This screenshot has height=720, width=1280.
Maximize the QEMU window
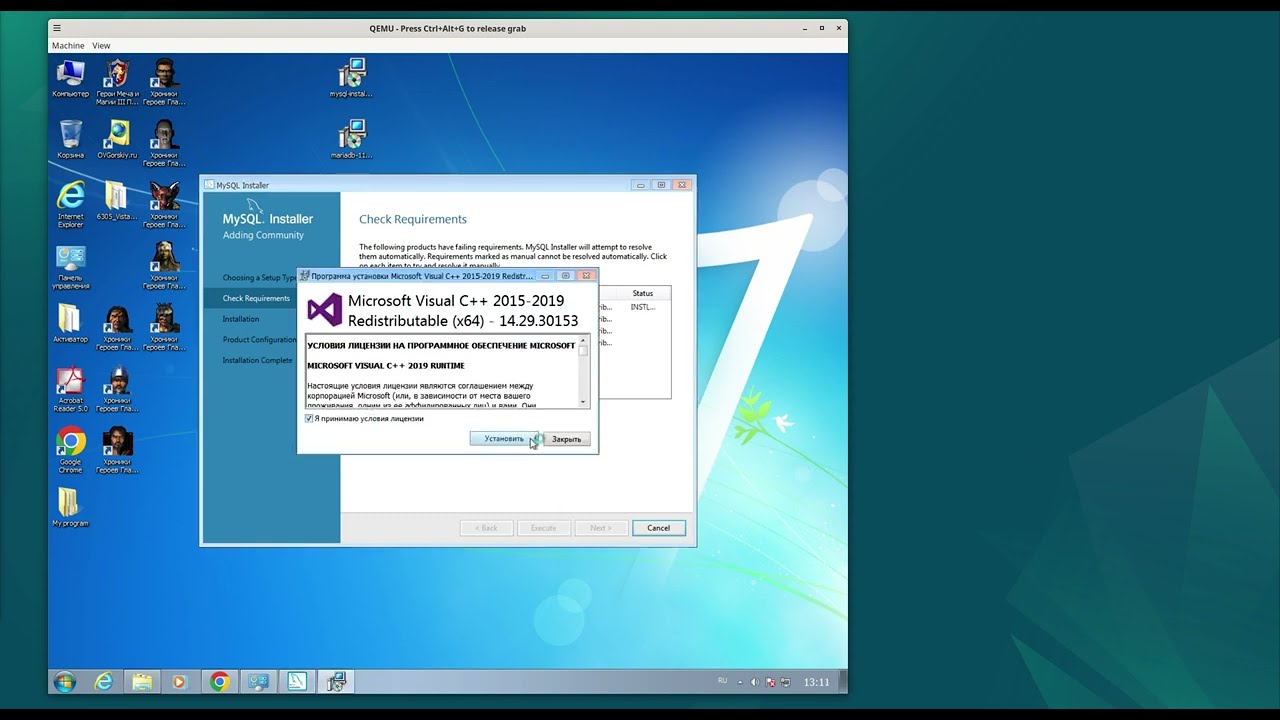pyautogui.click(x=822, y=28)
